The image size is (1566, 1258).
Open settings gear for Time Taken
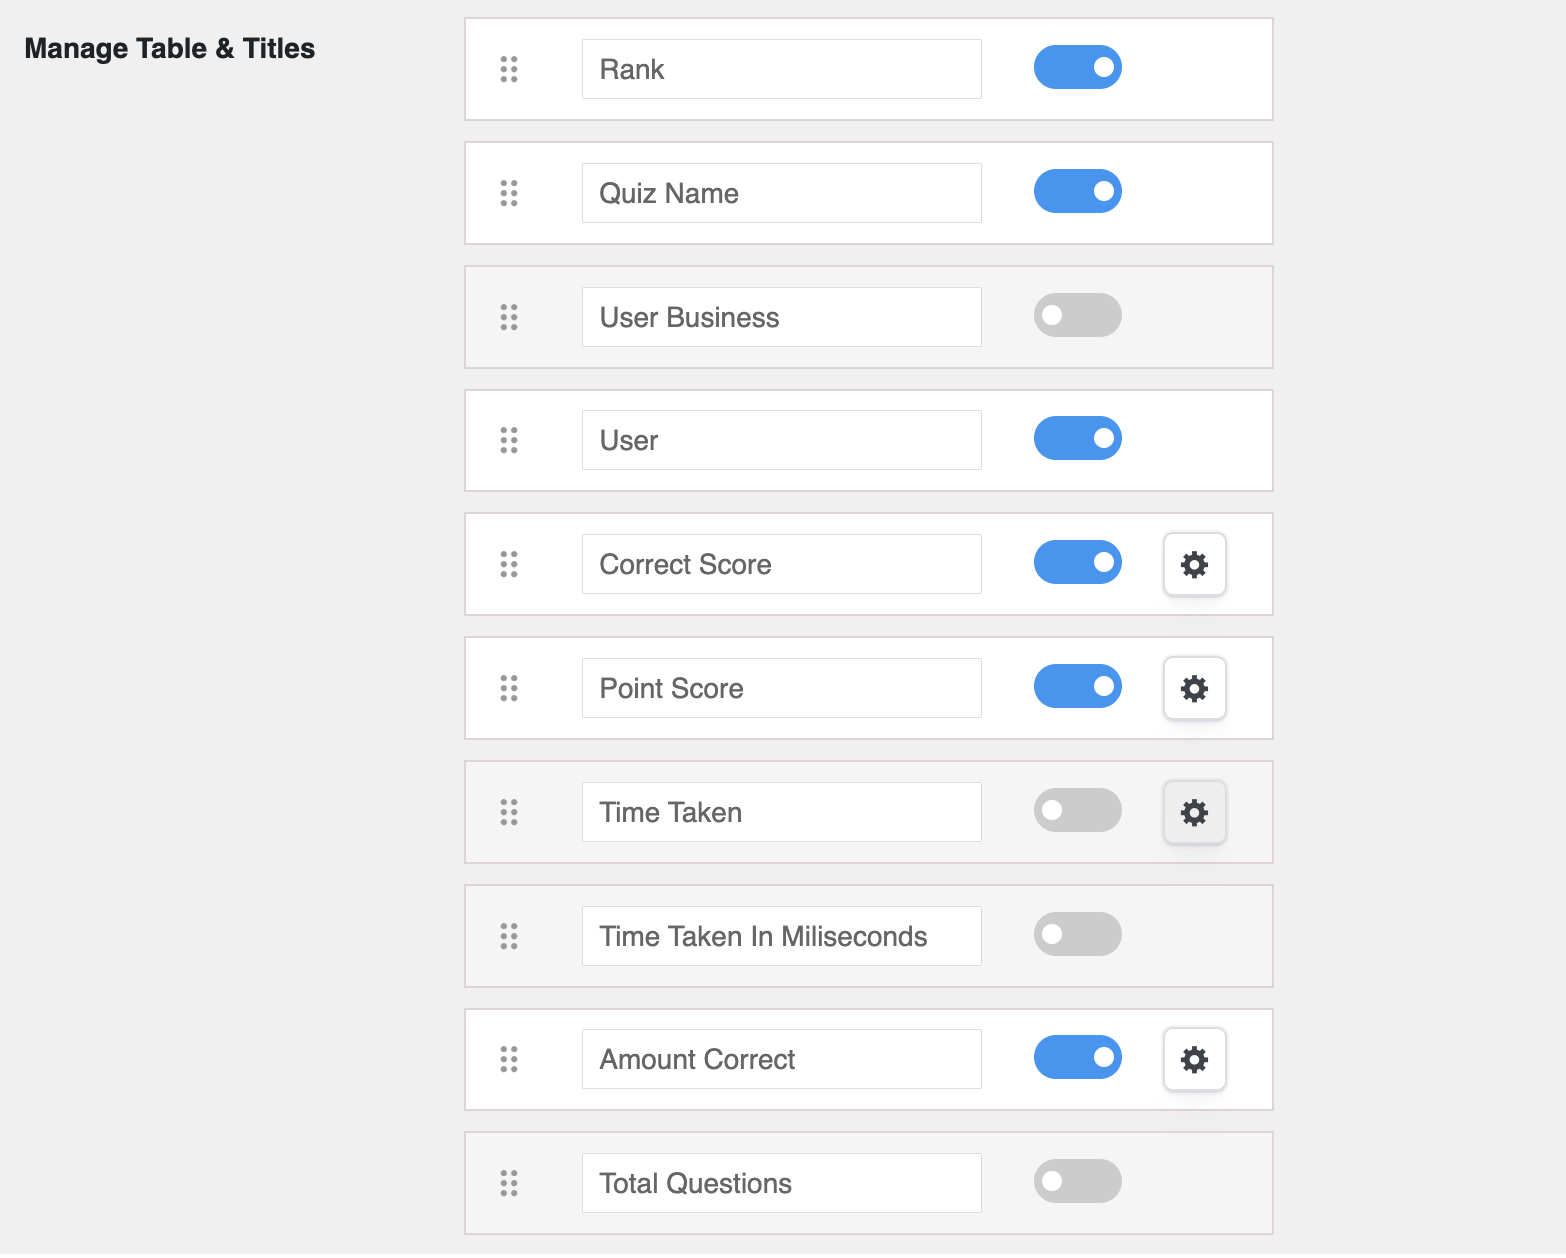(x=1194, y=813)
